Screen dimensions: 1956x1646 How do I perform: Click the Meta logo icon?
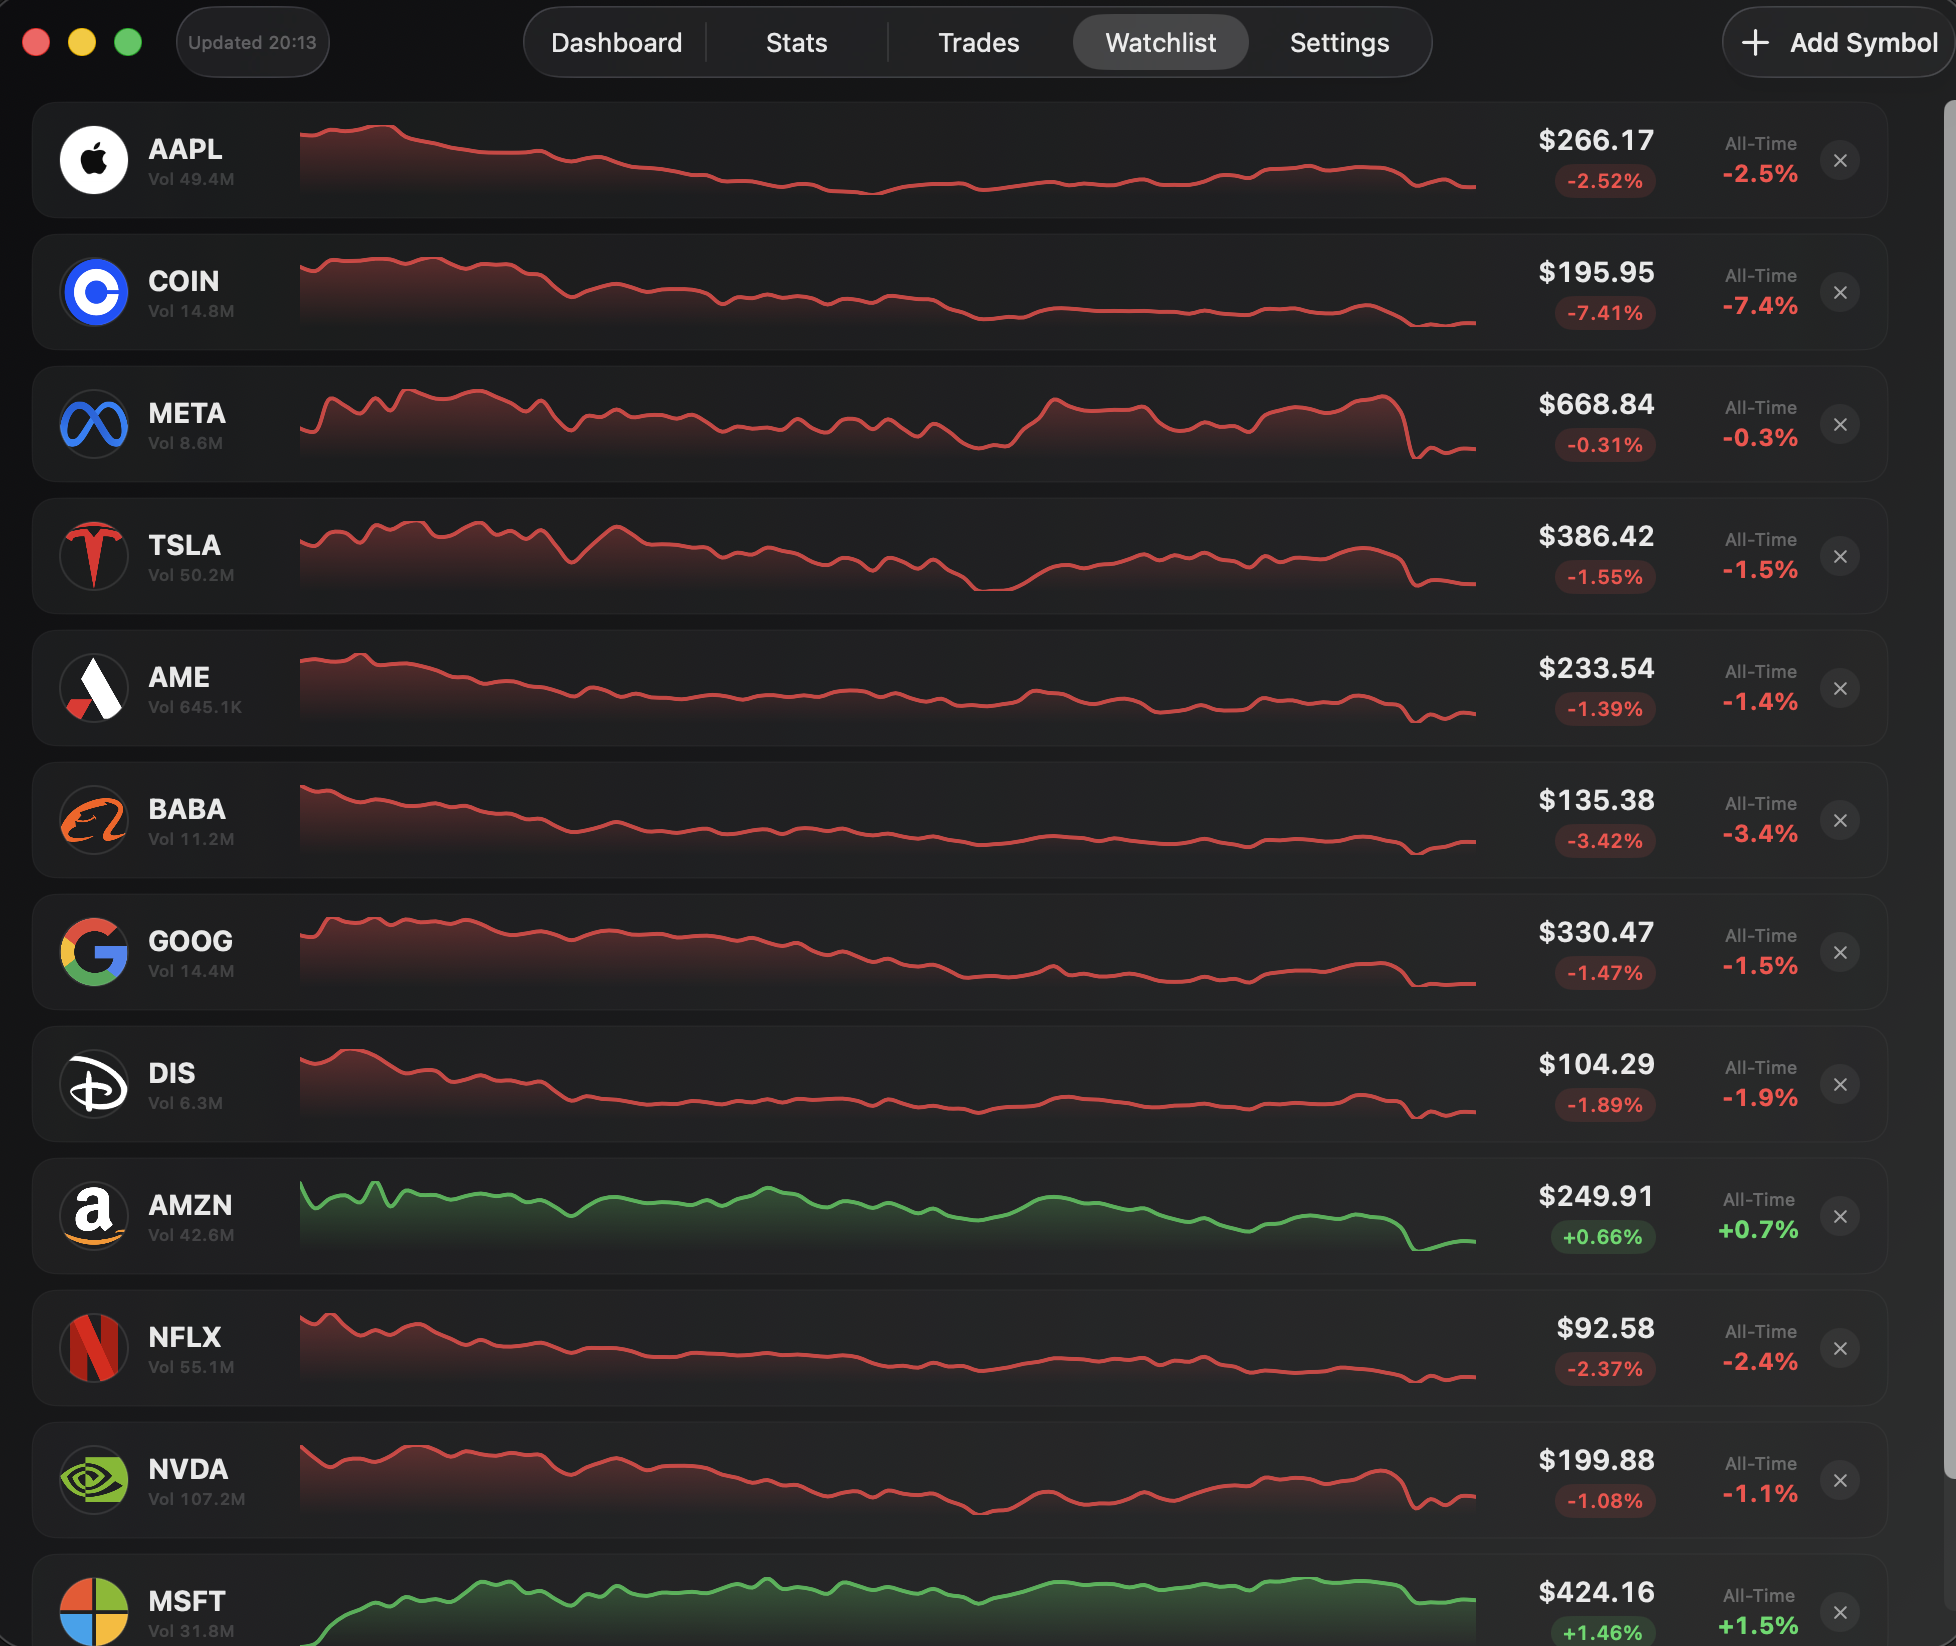94,424
